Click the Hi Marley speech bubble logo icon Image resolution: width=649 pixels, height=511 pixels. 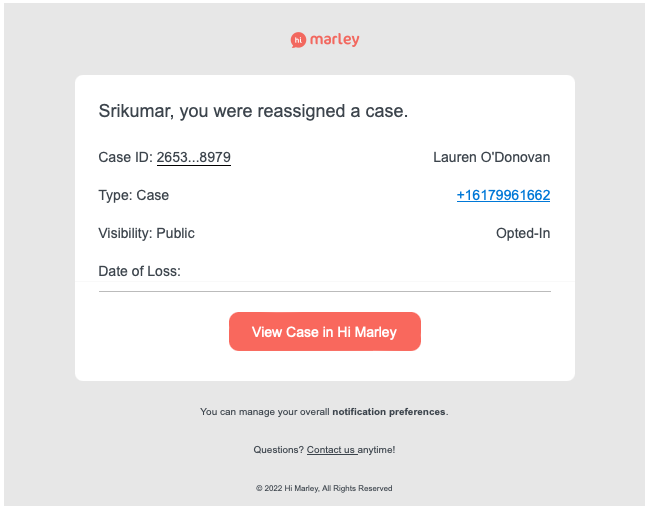[x=298, y=40]
